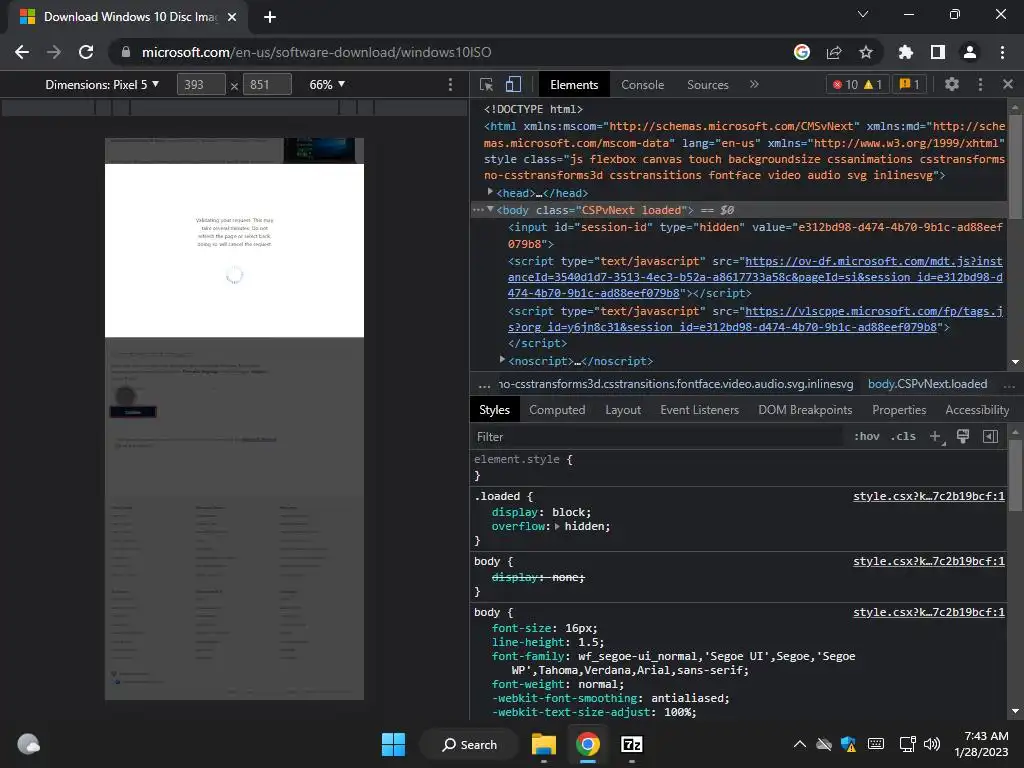
Task: Click the forward navigation arrow
Action: click(54, 52)
